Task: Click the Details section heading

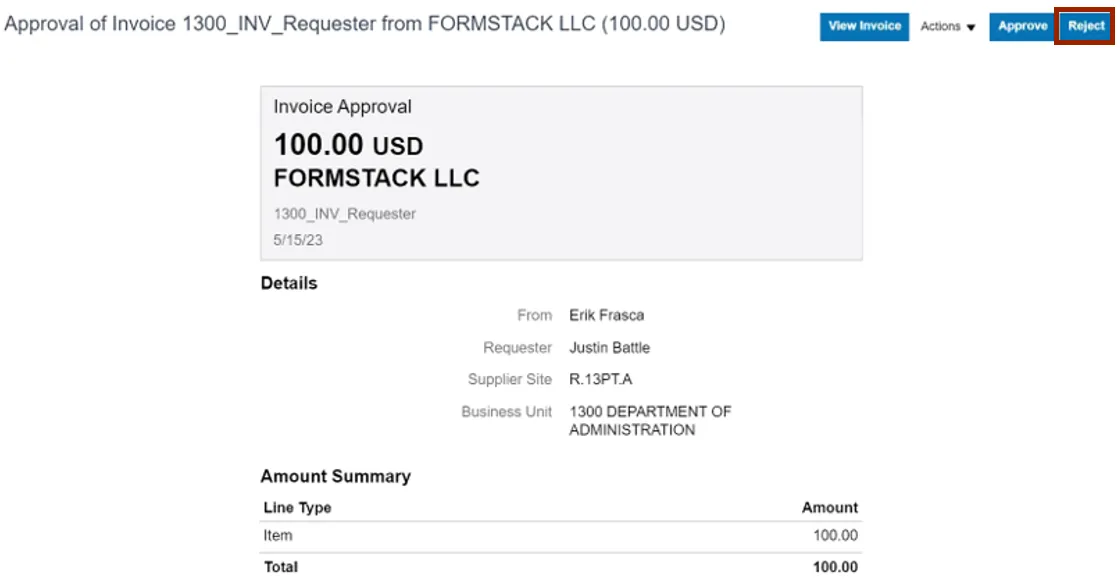Action: [288, 284]
